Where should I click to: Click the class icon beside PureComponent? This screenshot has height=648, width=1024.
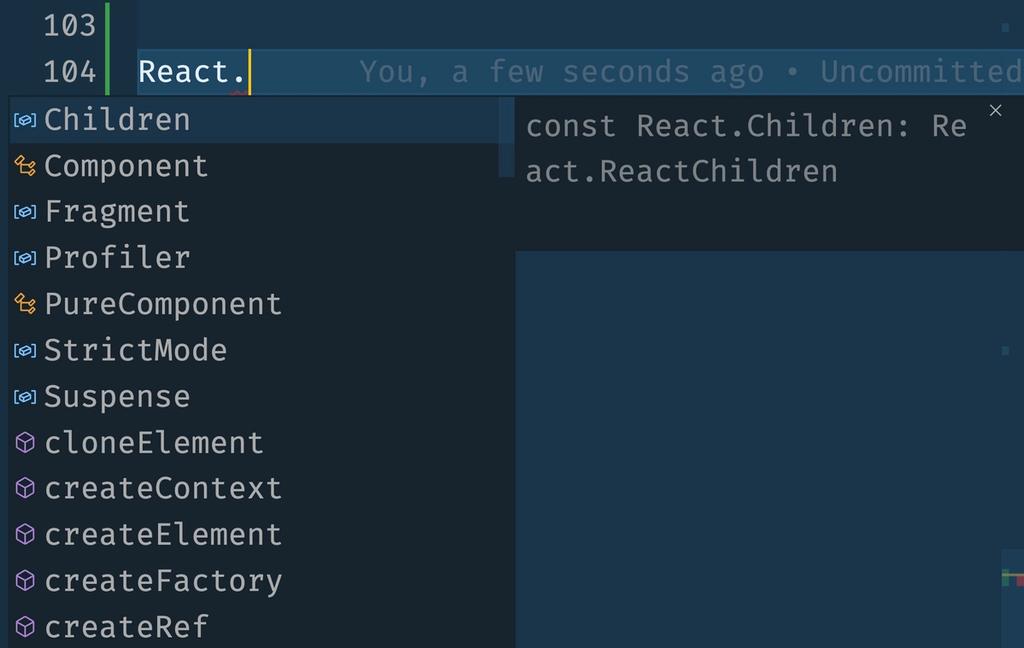(x=22, y=303)
